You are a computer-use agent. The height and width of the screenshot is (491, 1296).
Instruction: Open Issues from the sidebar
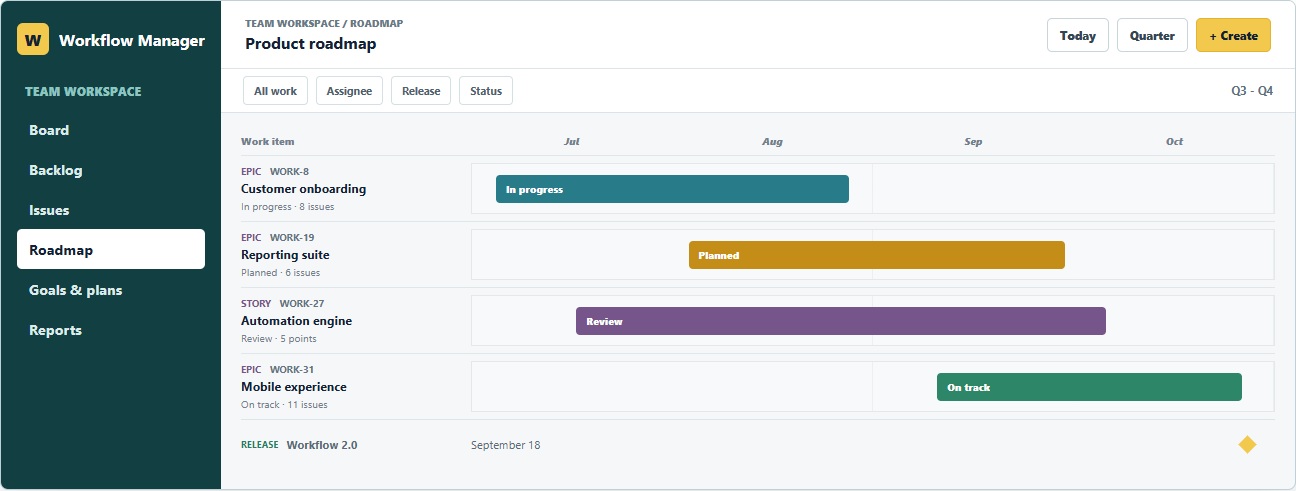pos(111,210)
